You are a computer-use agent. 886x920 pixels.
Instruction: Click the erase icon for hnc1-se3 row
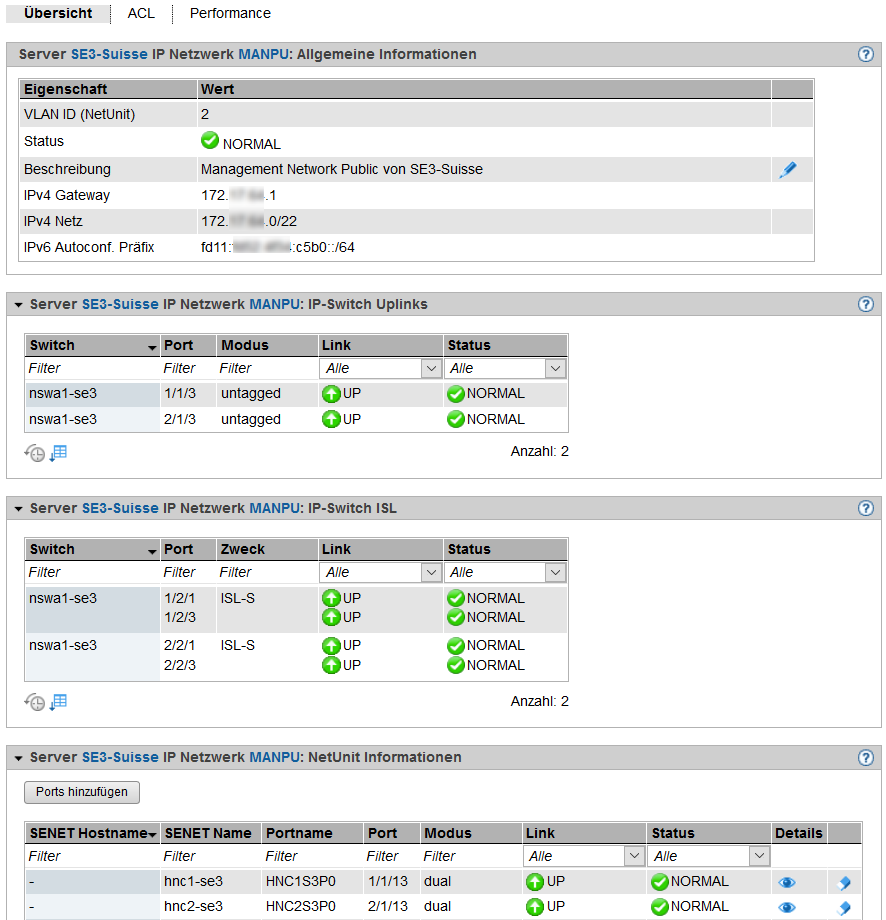(843, 883)
